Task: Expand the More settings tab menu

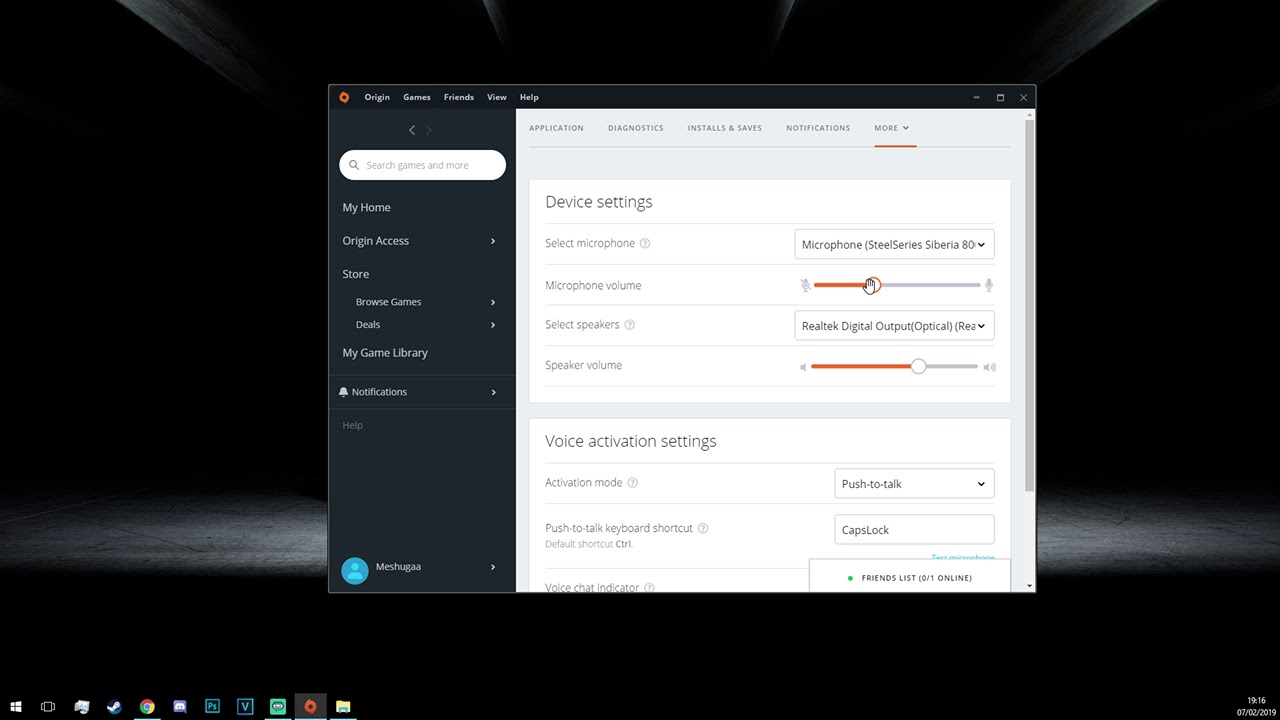Action: 892,128
